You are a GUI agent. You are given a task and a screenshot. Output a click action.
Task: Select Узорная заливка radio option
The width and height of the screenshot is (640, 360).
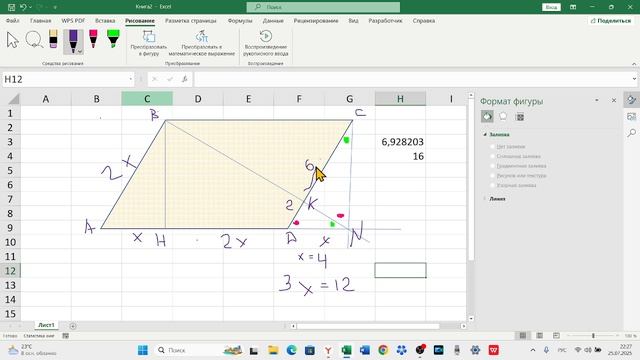[493, 185]
